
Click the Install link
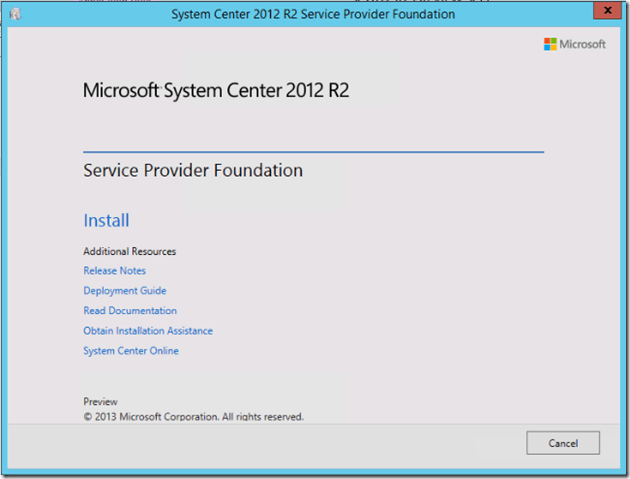(x=106, y=220)
